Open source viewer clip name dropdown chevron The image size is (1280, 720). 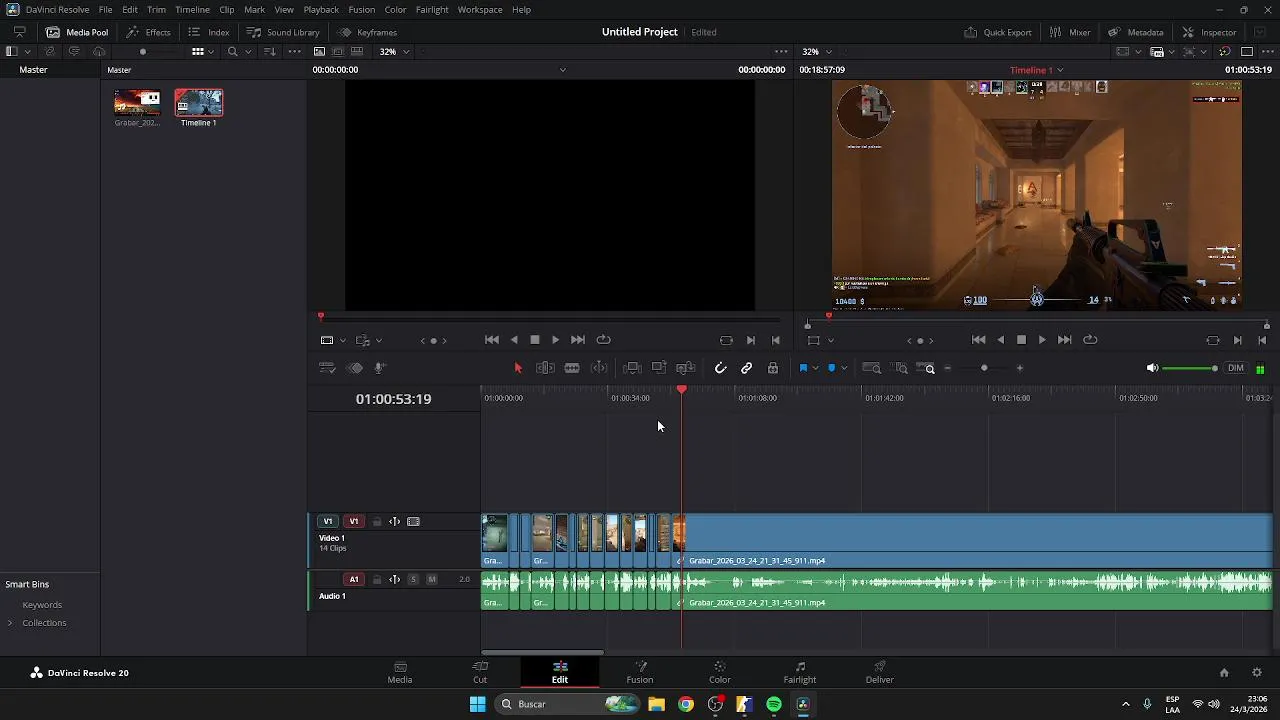click(x=562, y=70)
